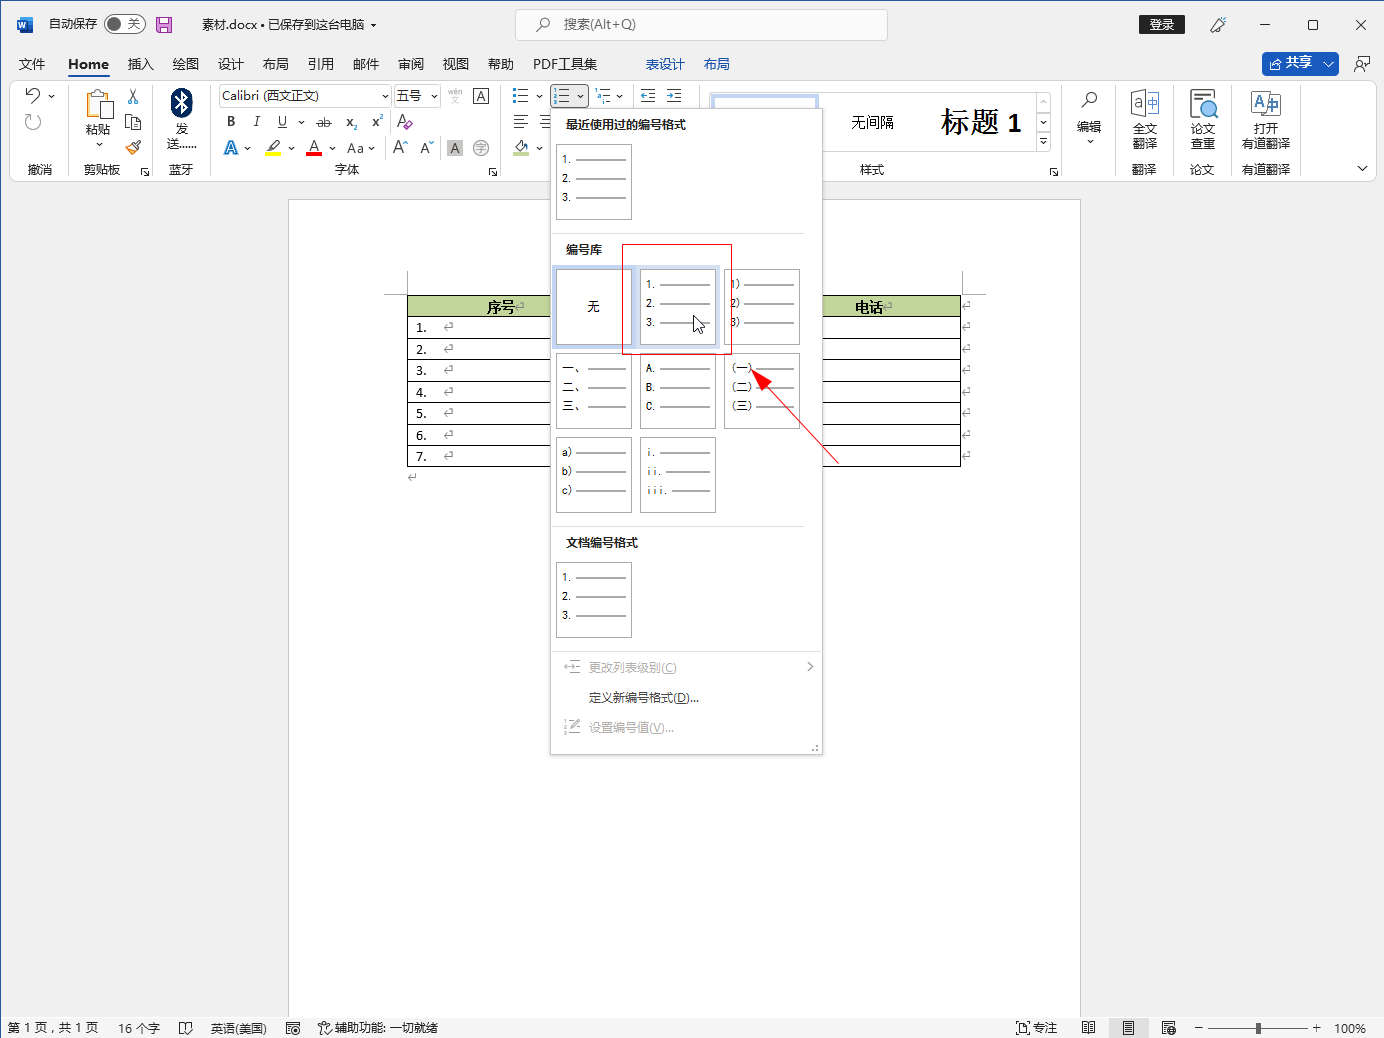1384x1038 pixels.
Task: Expand the Paste options arrow
Action: [x=98, y=145]
